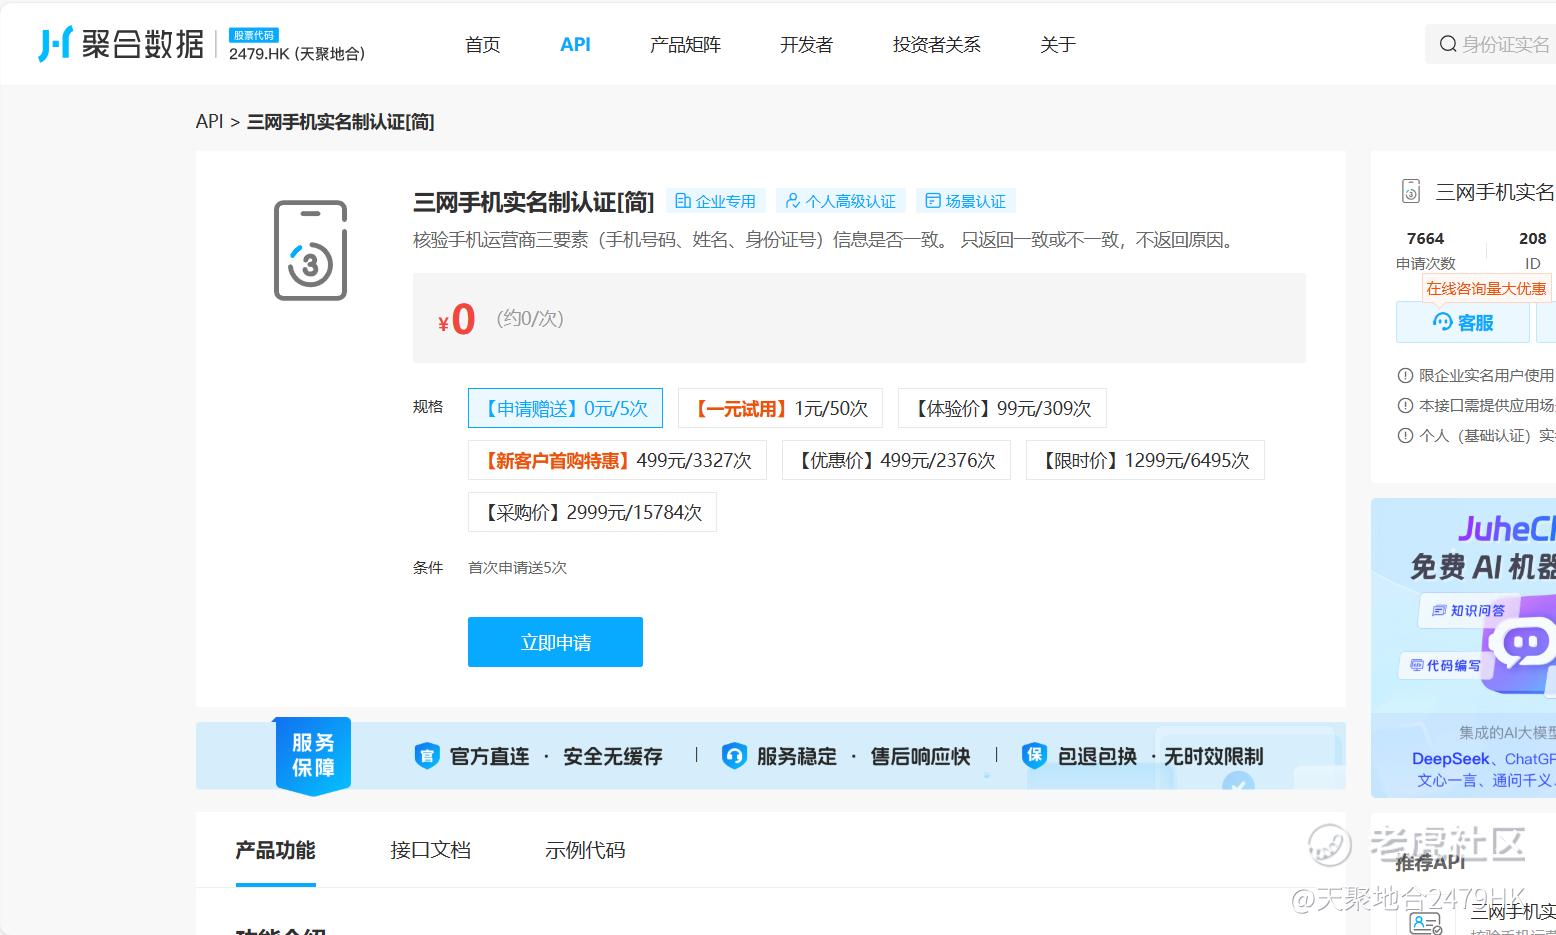1556x935 pixels.
Task: Select the 【新客户首购特惠】499元/3327次 option
Action: coord(617,460)
